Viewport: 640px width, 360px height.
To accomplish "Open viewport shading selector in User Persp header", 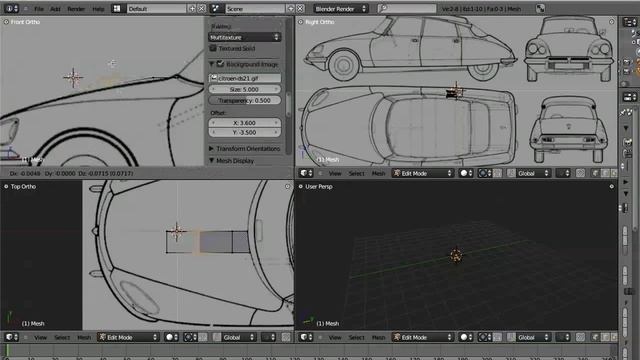I will (467, 338).
